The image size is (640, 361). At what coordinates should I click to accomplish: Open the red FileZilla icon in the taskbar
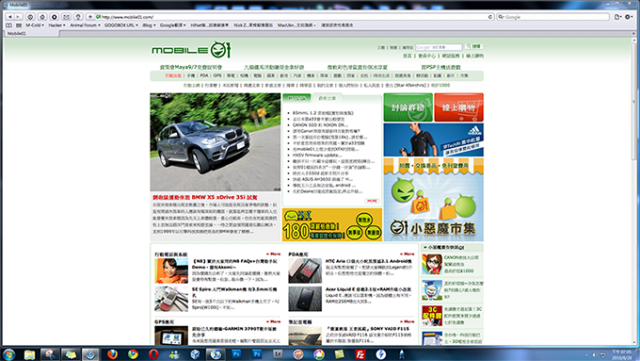360,354
